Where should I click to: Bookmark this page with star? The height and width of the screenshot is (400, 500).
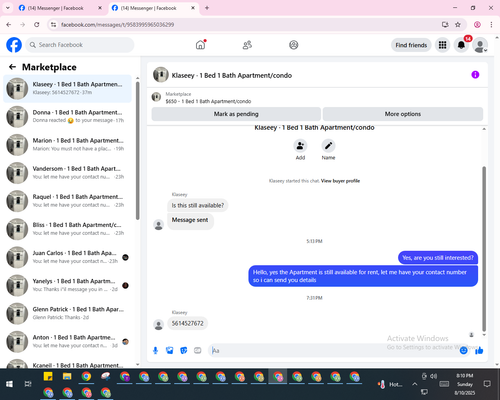458,24
